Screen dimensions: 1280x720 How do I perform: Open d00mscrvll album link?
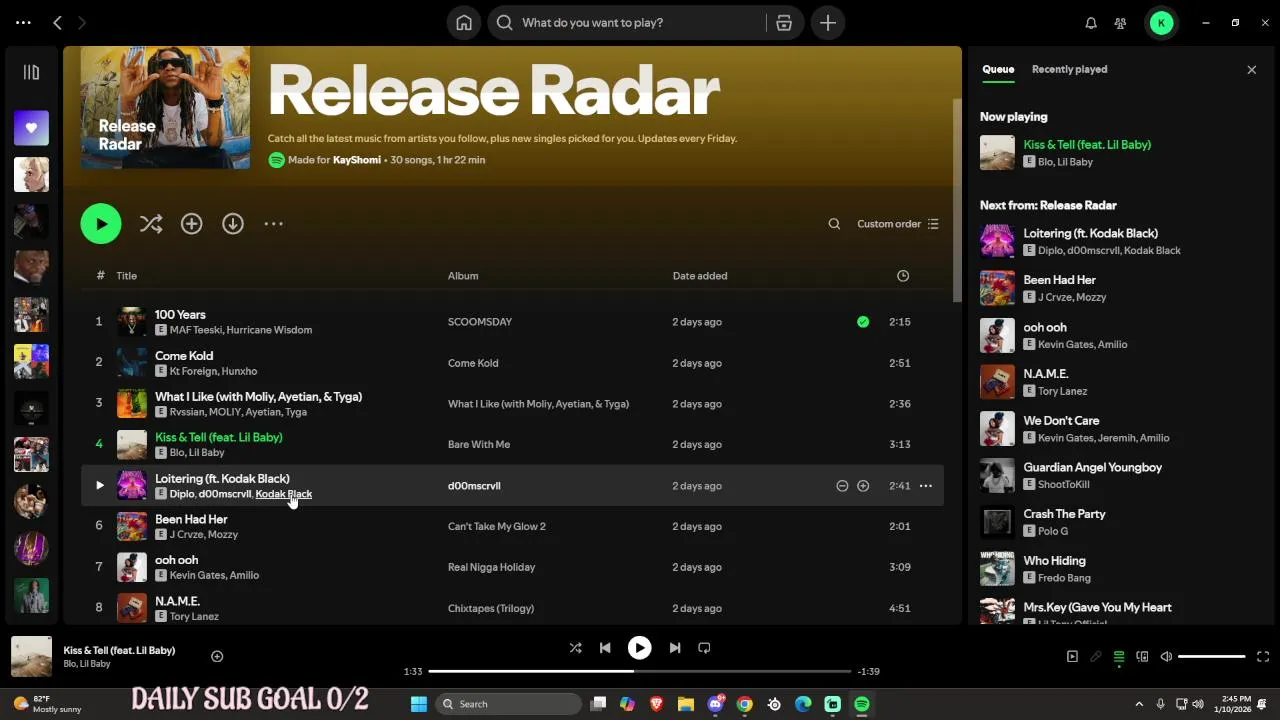tap(474, 486)
